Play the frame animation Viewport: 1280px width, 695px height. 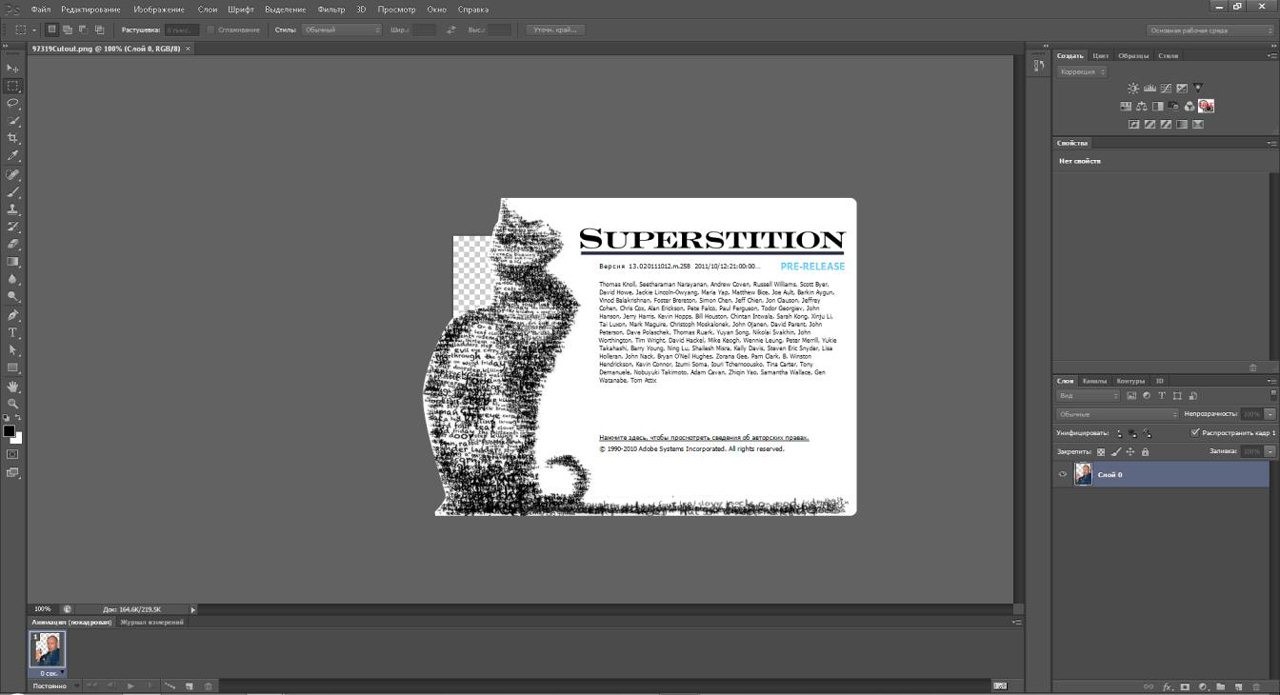click(131, 686)
